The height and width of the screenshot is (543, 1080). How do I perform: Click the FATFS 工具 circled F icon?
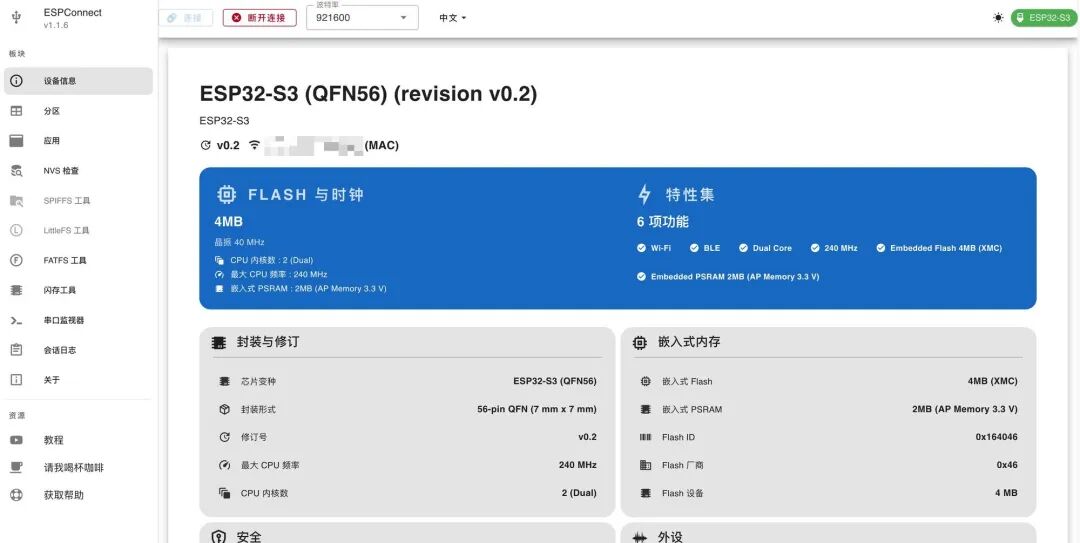(17, 260)
